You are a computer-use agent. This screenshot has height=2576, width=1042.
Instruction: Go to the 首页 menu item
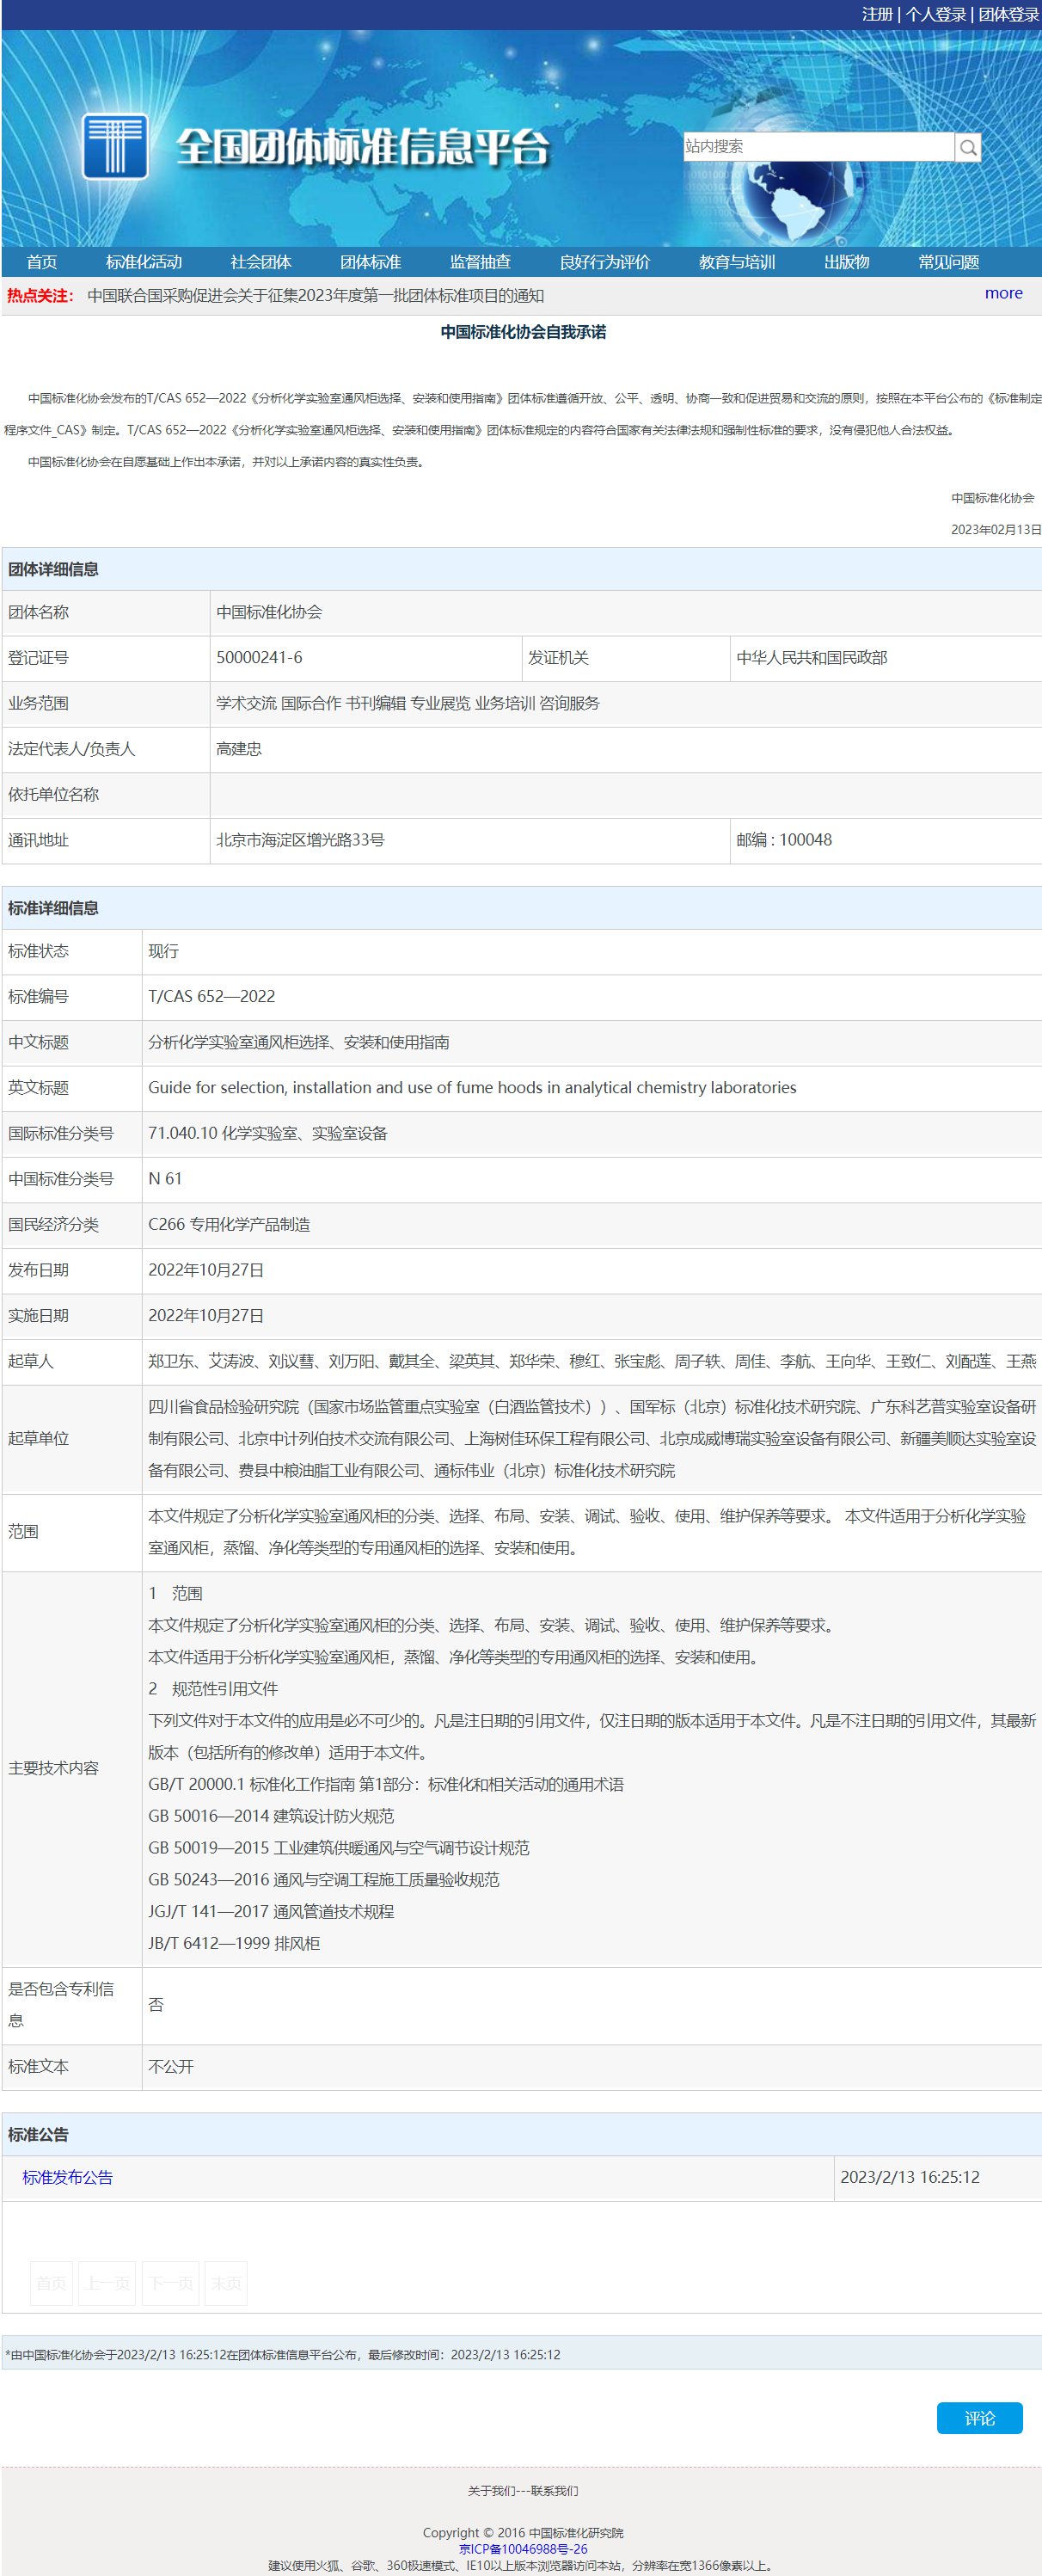point(42,262)
